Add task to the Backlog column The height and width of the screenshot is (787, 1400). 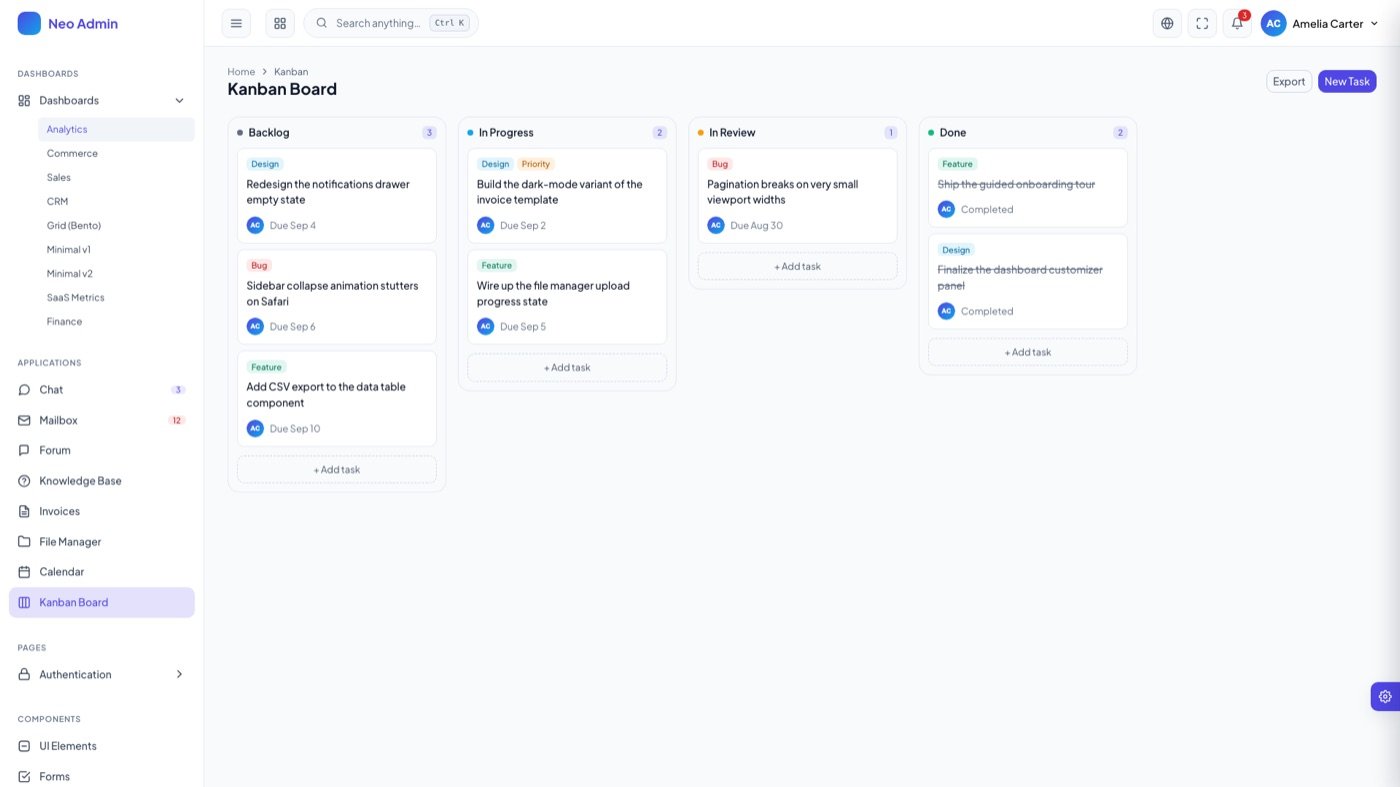tap(337, 469)
